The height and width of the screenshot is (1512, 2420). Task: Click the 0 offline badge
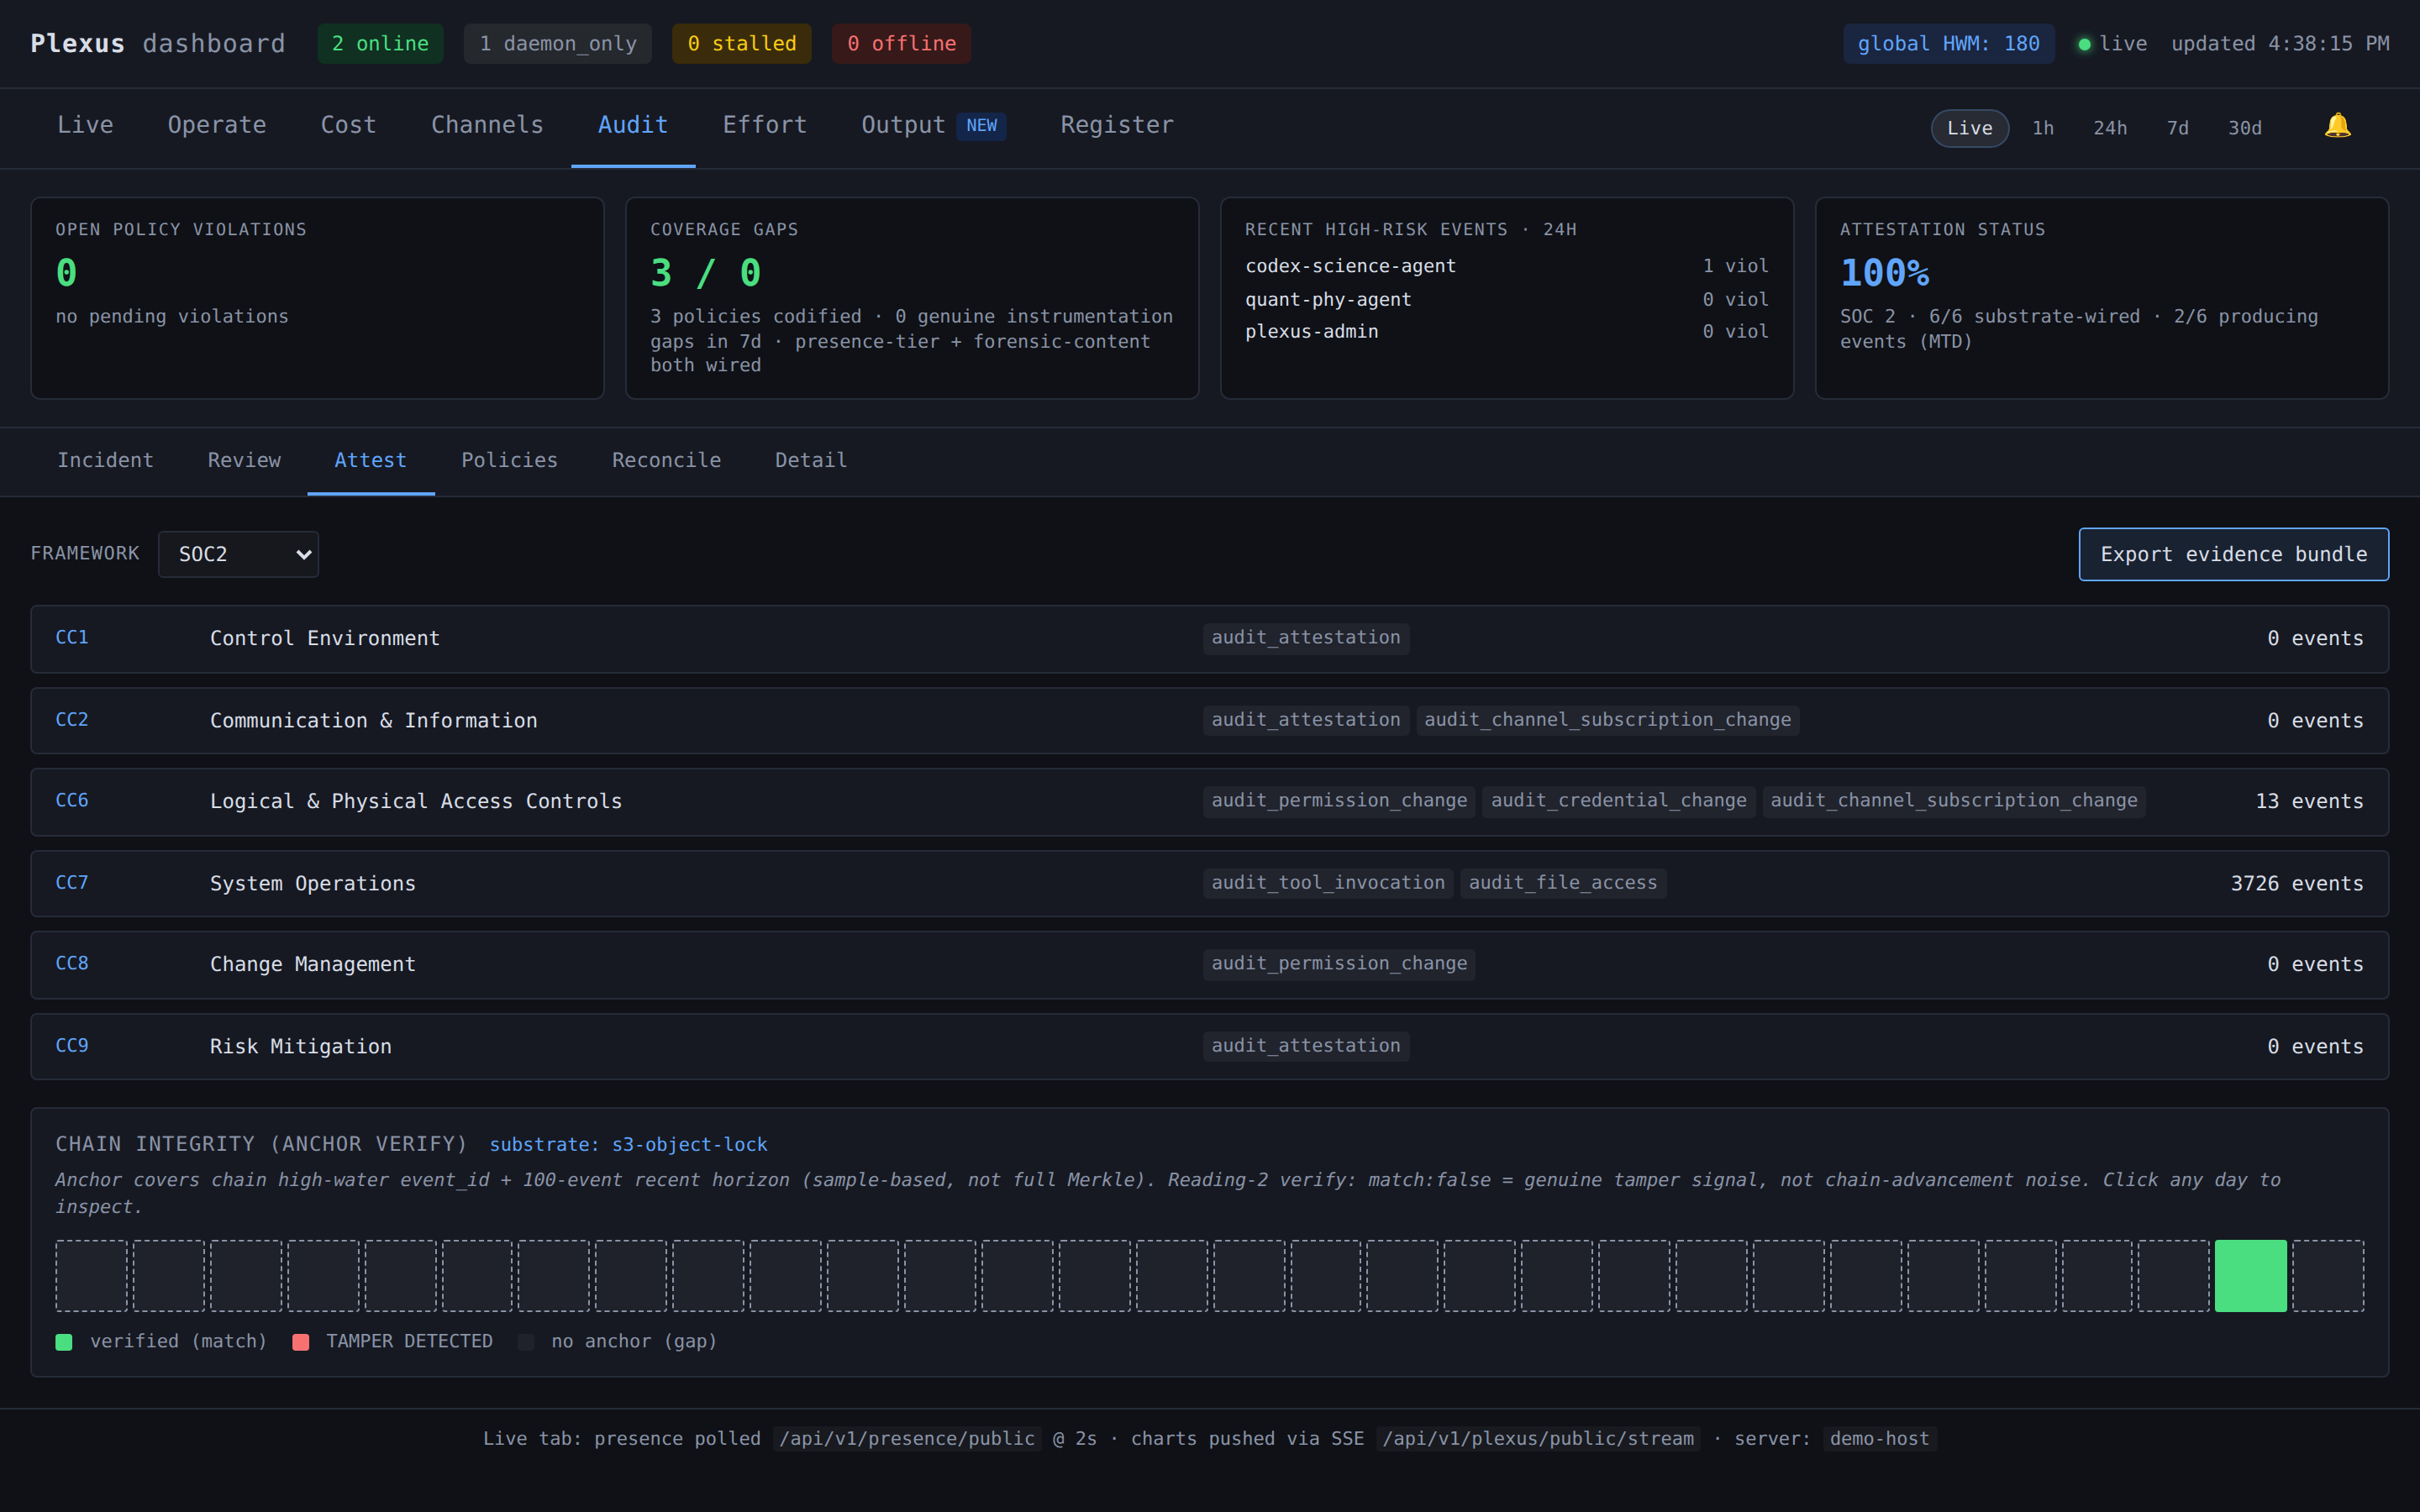coord(901,44)
